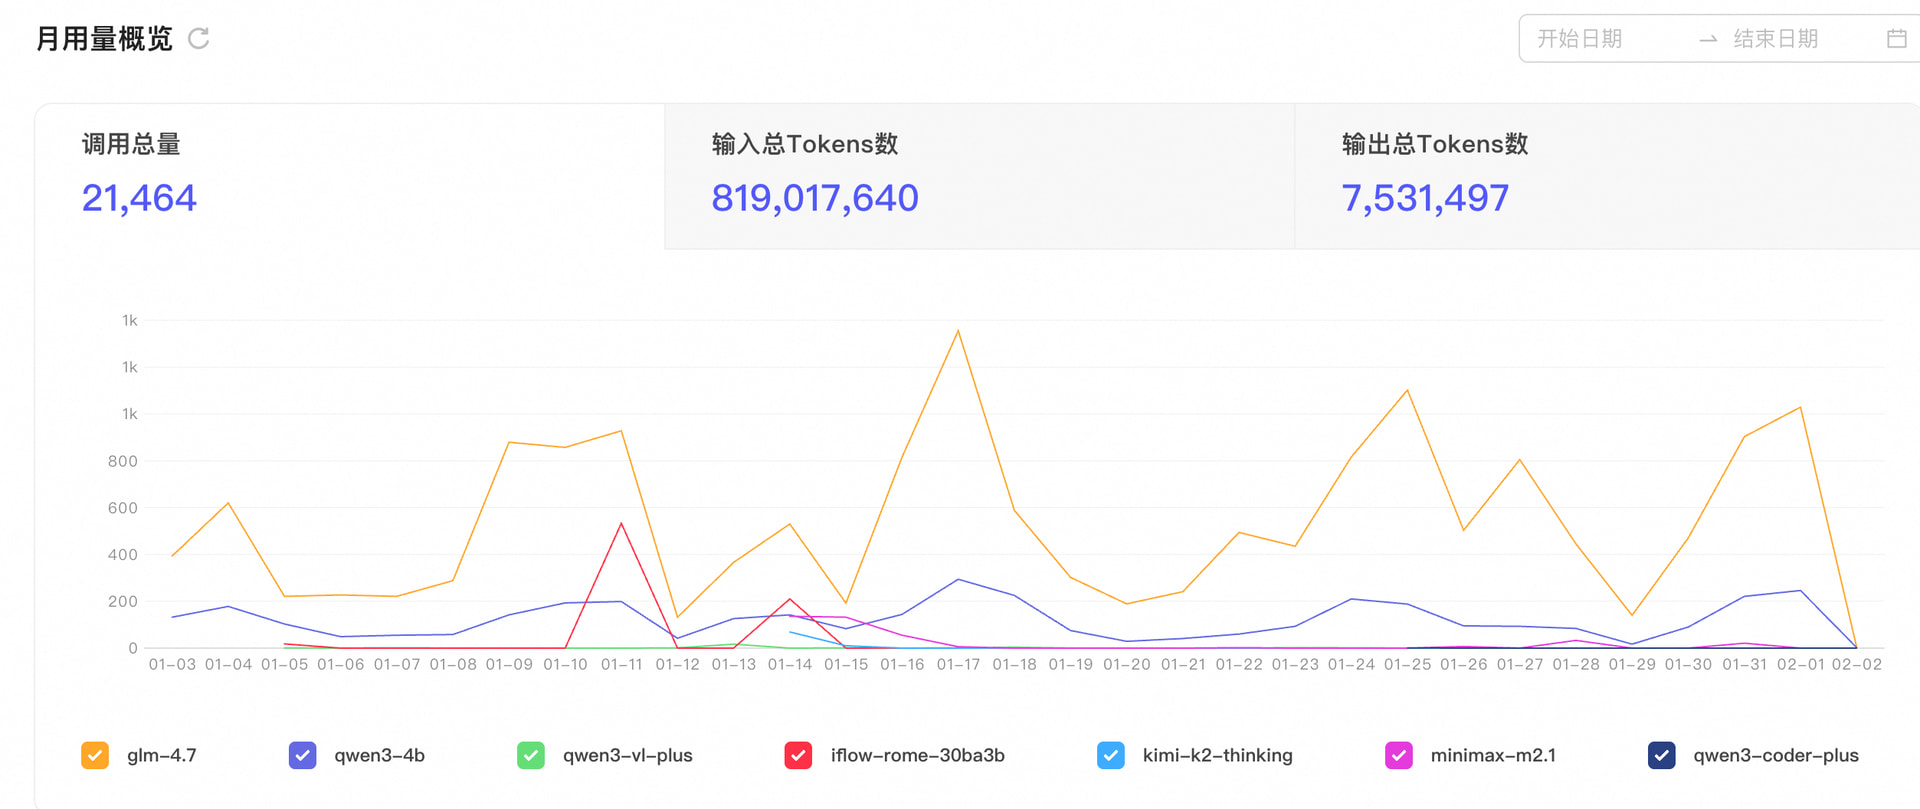Click the 01-11 date on chart axis

point(621,665)
